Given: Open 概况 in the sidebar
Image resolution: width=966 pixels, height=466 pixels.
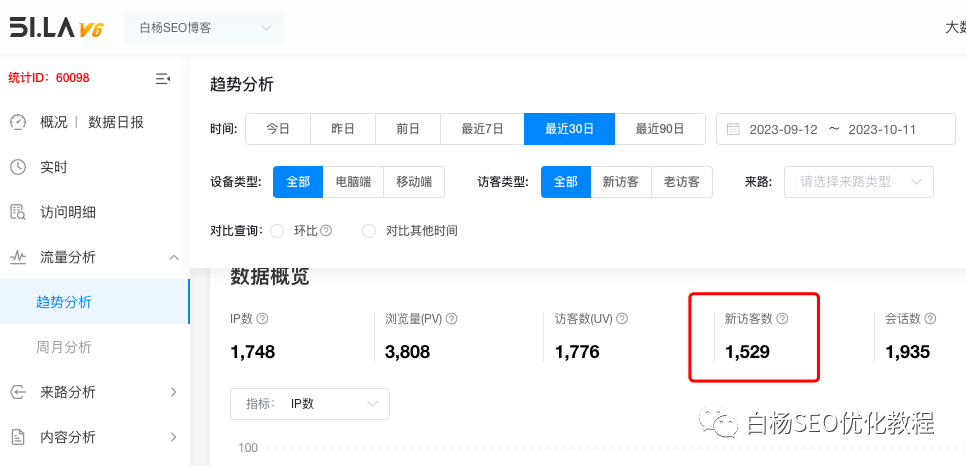Looking at the screenshot, I should 54,122.
